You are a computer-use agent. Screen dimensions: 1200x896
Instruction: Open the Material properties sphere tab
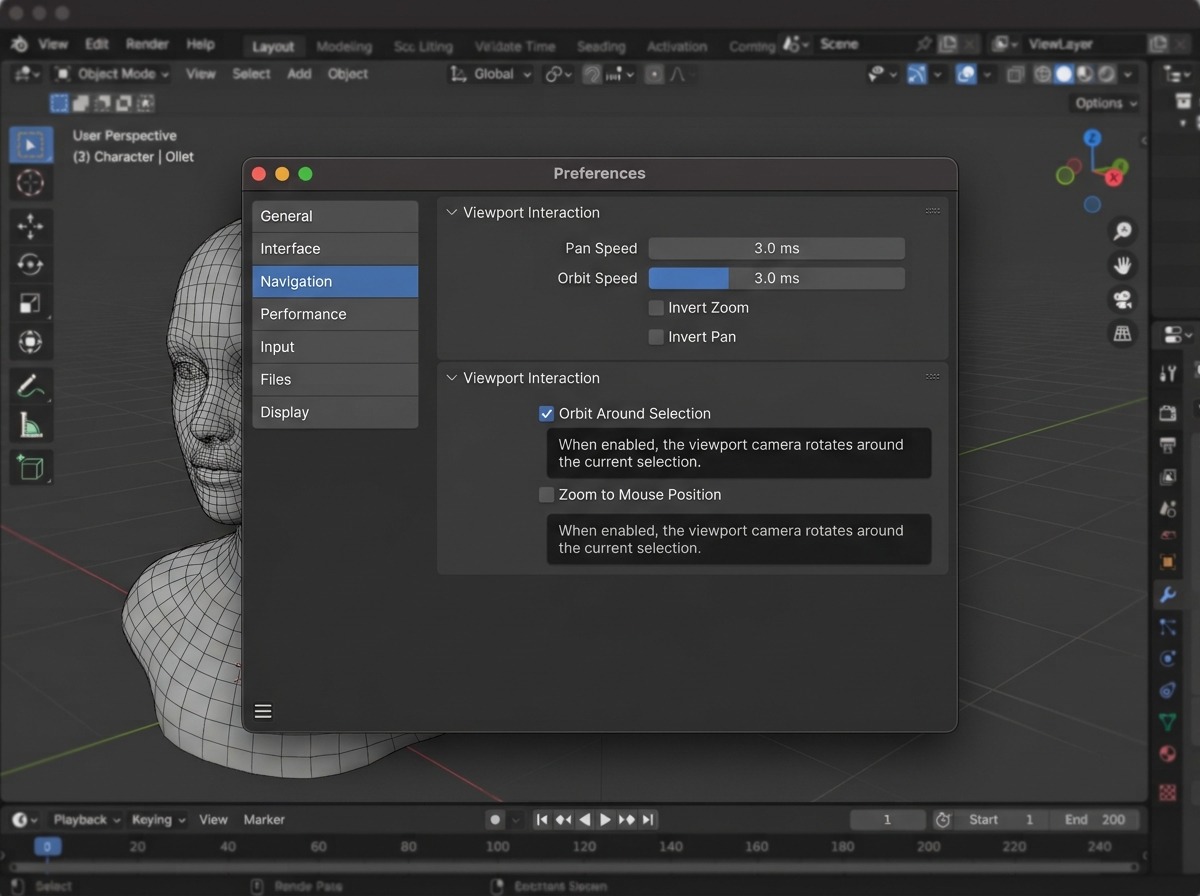tap(1168, 753)
